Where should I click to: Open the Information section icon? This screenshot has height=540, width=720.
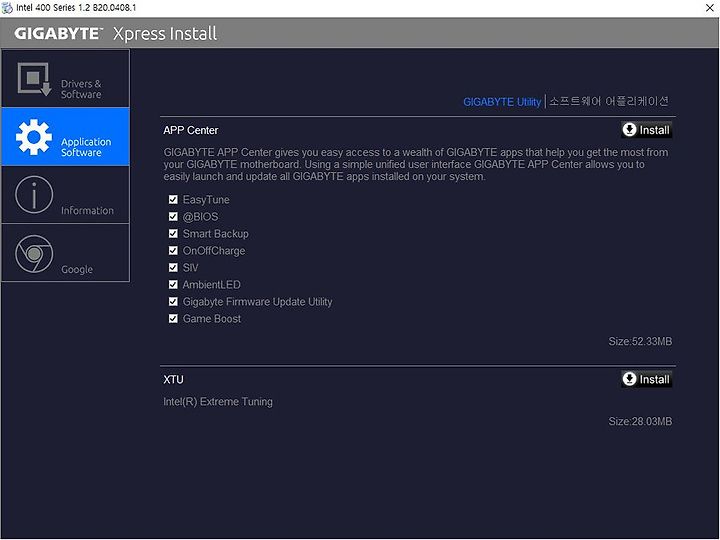34,195
